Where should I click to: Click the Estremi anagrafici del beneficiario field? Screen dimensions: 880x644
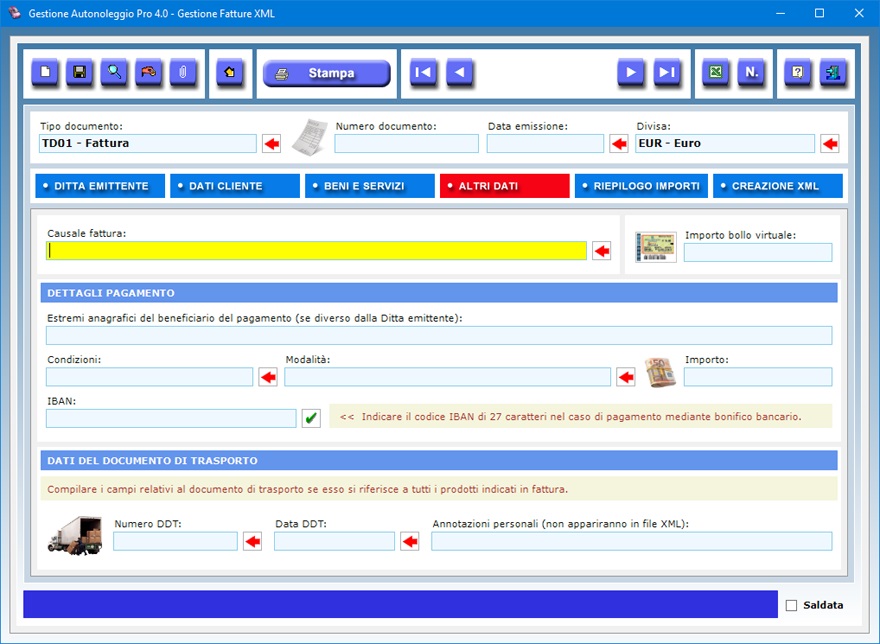pos(439,335)
